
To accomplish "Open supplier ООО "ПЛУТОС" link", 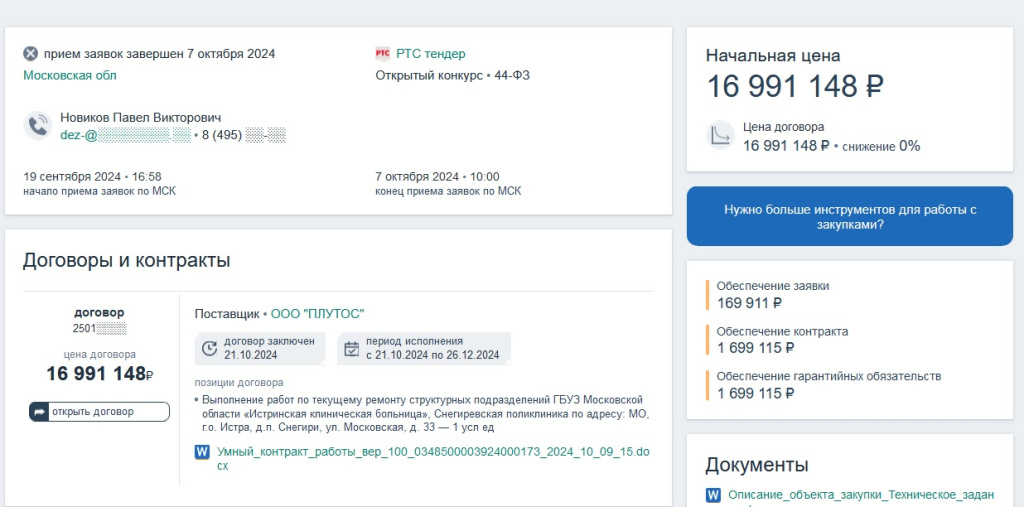I will tap(317, 313).
